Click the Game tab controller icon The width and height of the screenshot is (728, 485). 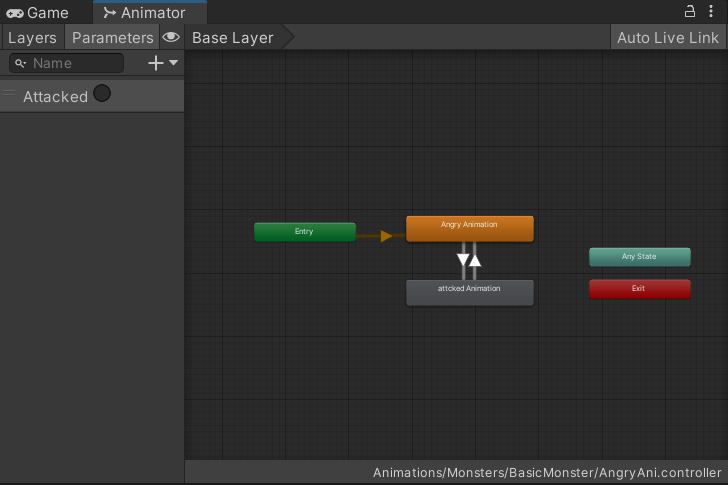click(x=14, y=13)
